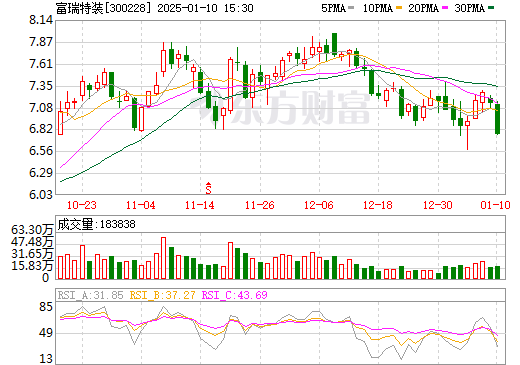Click the 8.14 top price axis label
This screenshot has width=520, height=365.
[41, 20]
